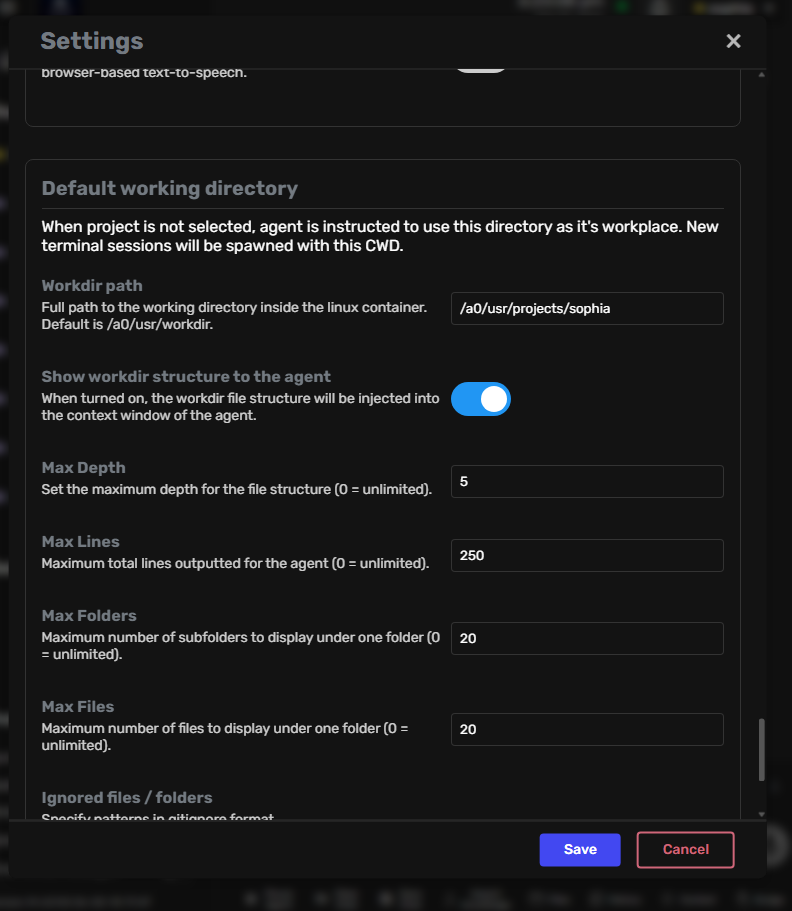
Task: Select the Max Folders input box
Action: coord(587,638)
